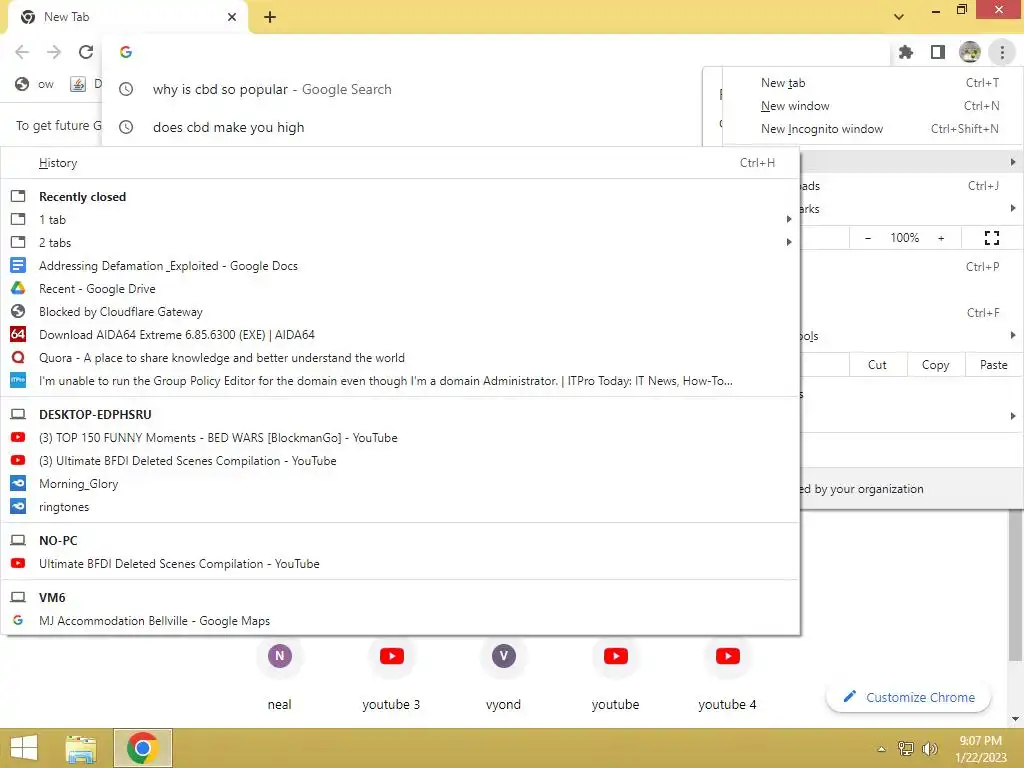The width and height of the screenshot is (1024, 768).
Task: Click the Print row with Ctrl+P shortcut
Action: click(x=912, y=266)
